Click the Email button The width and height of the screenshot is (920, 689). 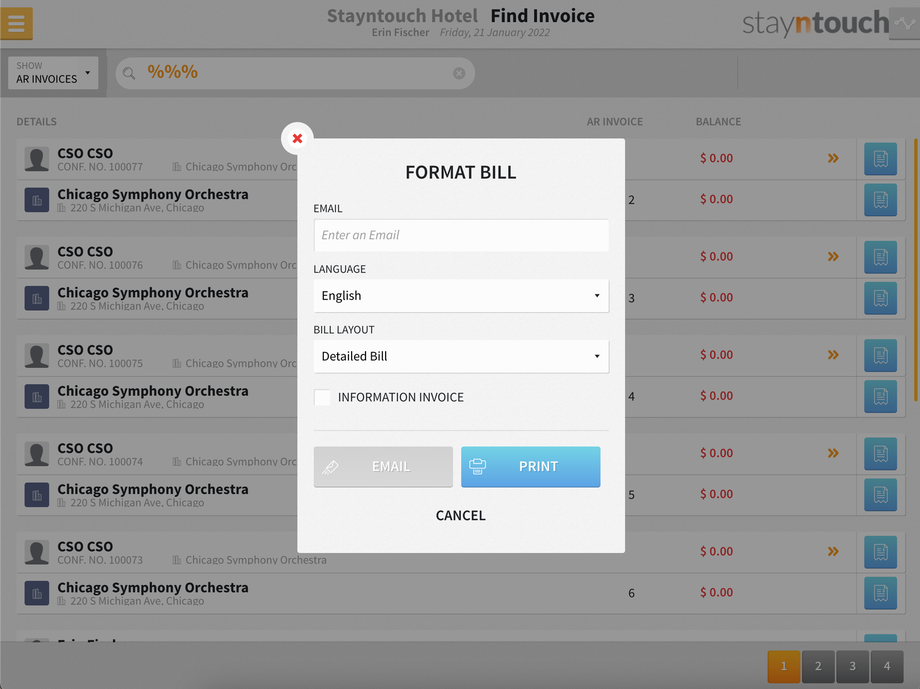[383, 467]
